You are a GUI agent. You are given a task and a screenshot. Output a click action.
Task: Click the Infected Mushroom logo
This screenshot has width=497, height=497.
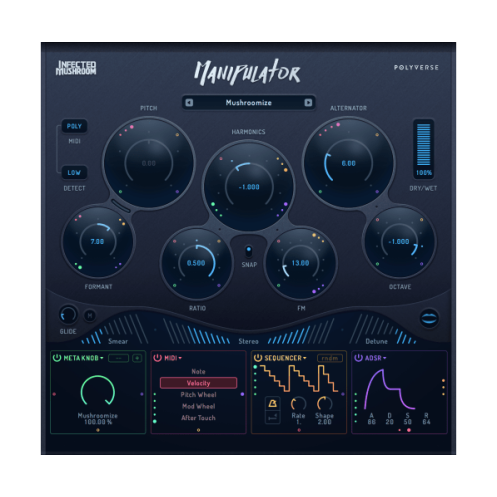(76, 68)
